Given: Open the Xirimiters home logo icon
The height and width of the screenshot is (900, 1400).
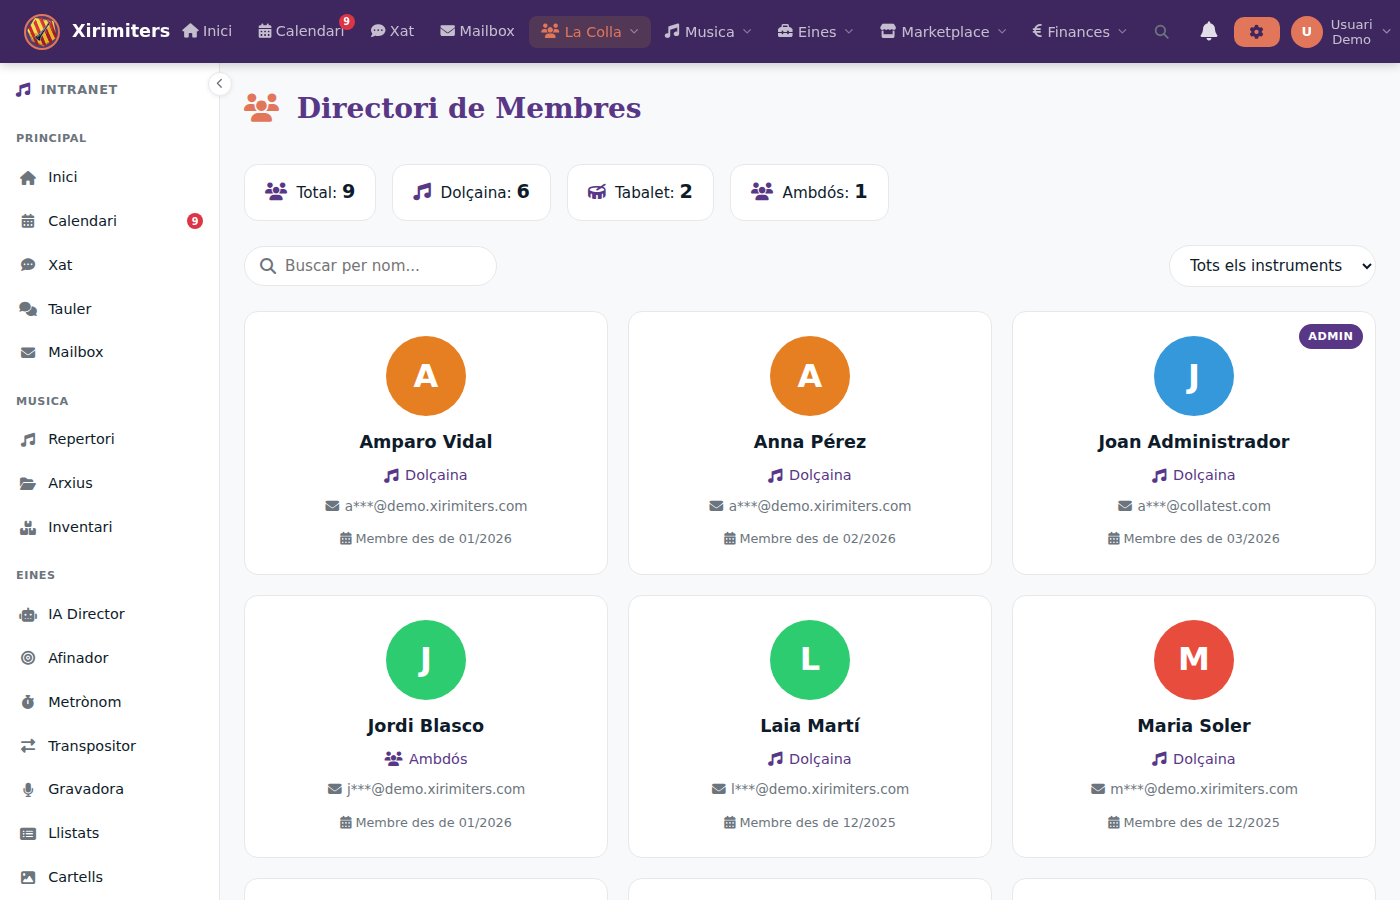Looking at the screenshot, I should coord(40,30).
